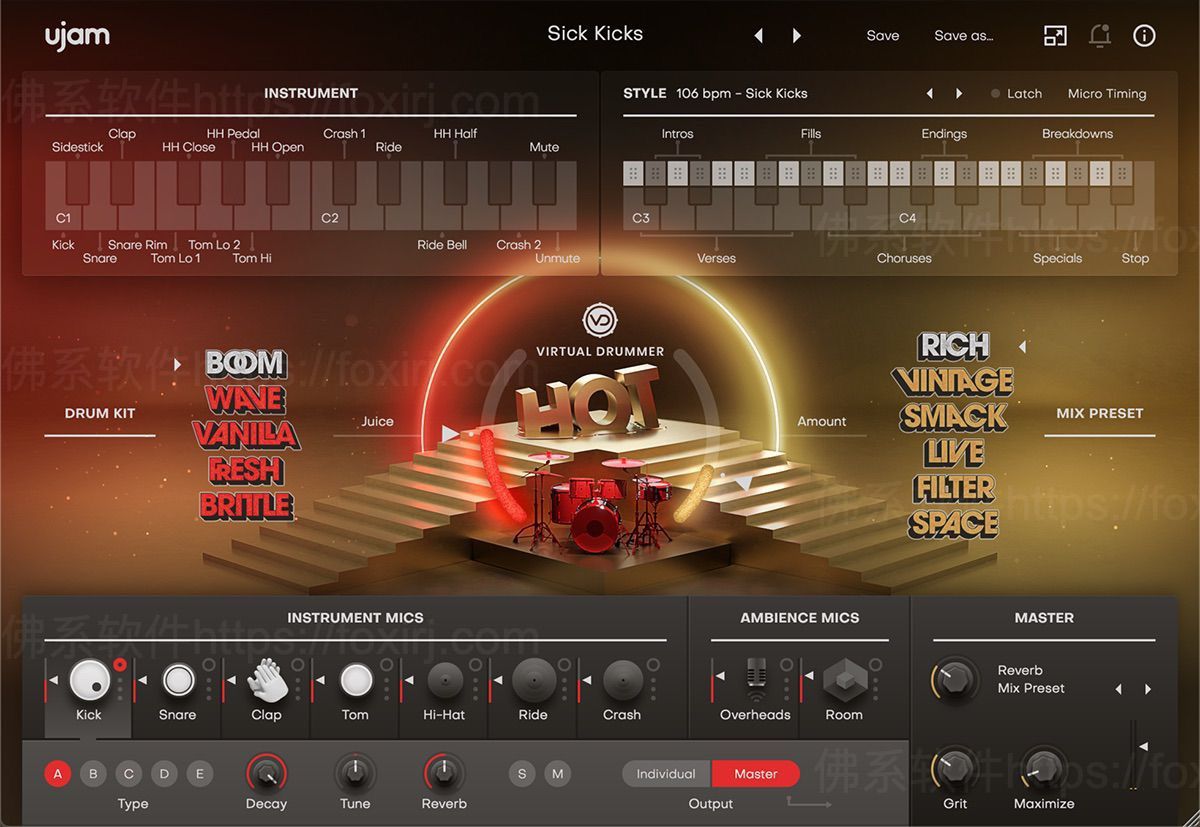Click the Save button
1200x827 pixels.
pyautogui.click(x=882, y=35)
